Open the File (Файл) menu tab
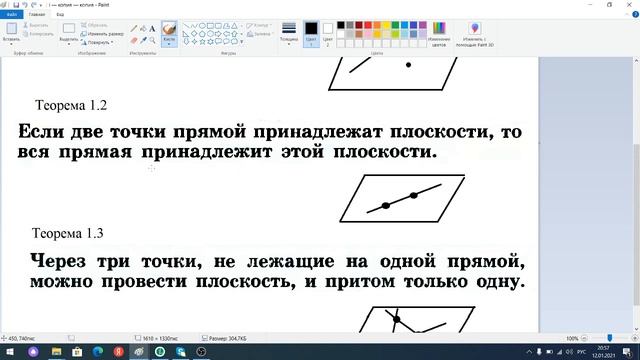 pos(12,14)
